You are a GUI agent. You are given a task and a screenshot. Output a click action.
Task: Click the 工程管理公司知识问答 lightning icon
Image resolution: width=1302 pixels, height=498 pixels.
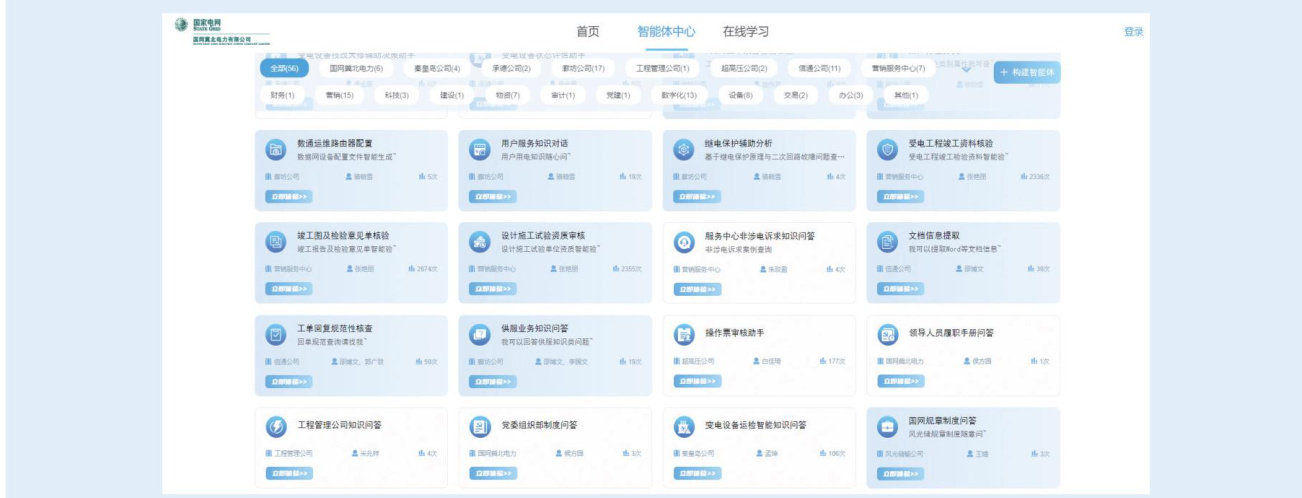(x=275, y=427)
